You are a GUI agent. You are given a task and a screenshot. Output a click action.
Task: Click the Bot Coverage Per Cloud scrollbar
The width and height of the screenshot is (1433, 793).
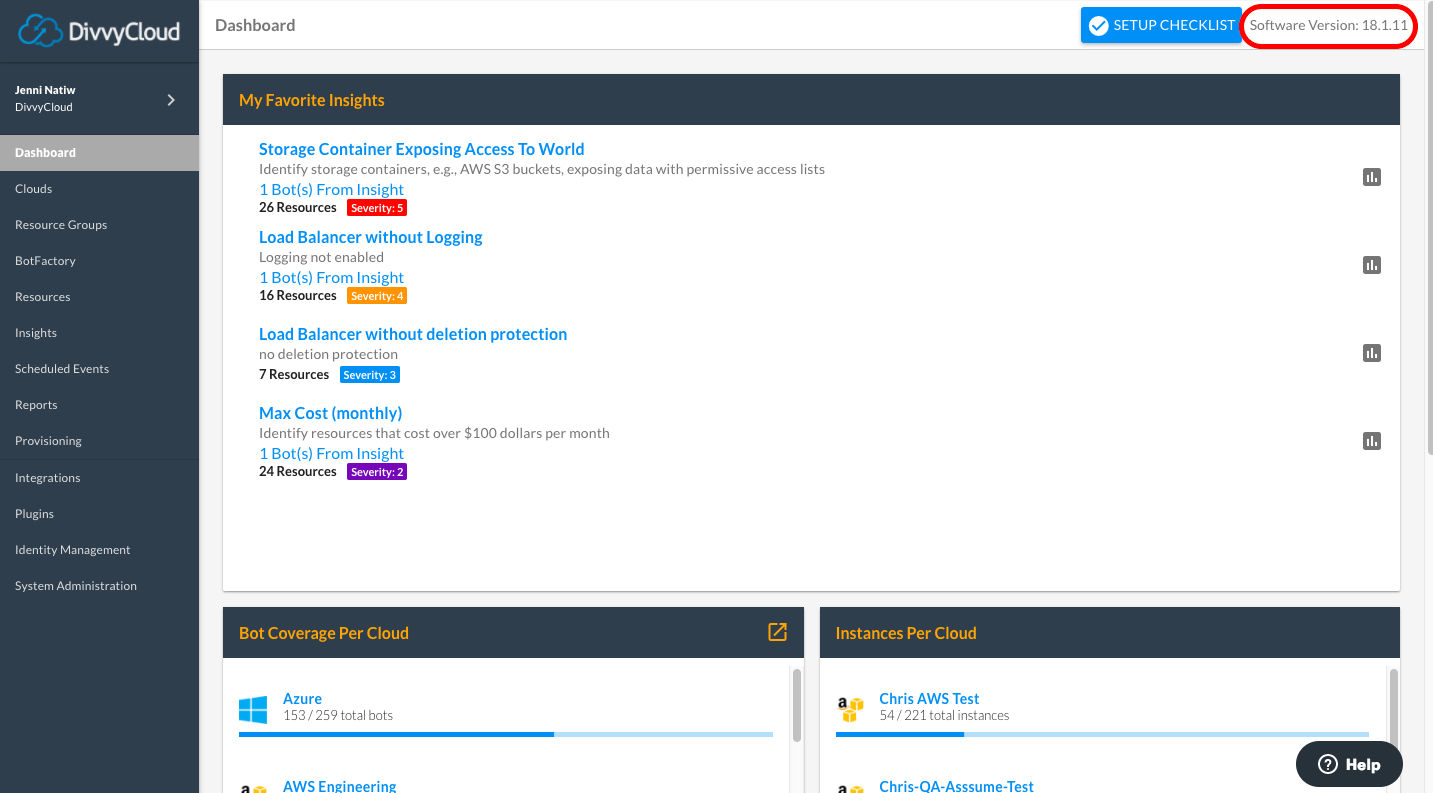797,705
